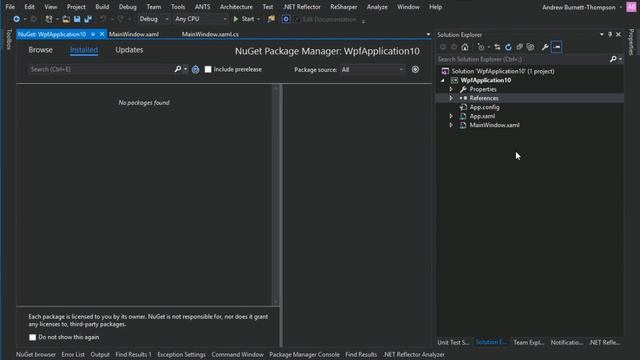Click the NuGet package search field
The image size is (640, 360).
100,69
